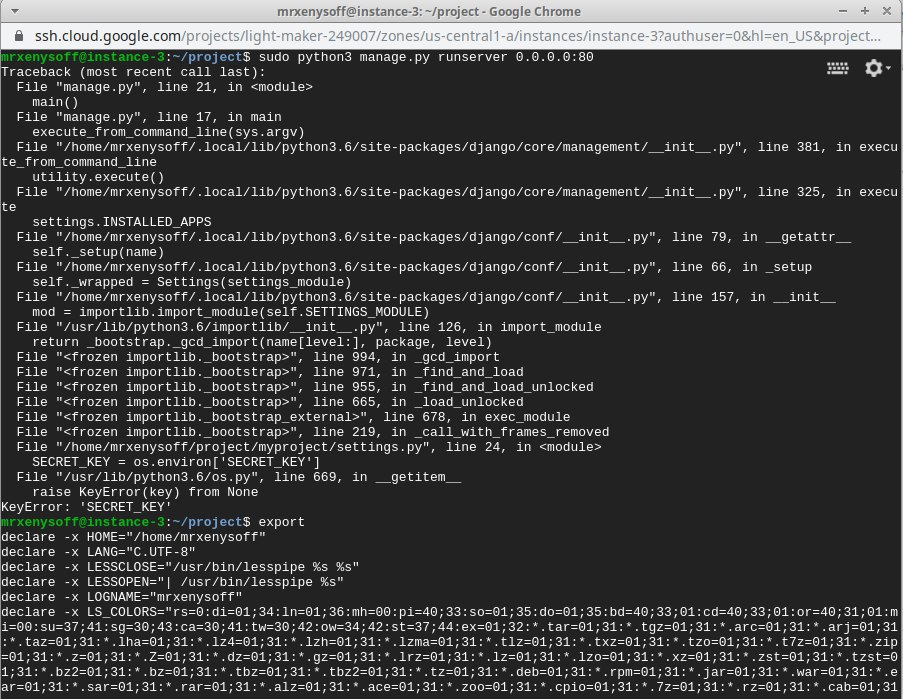Click the ssh.cloud.google.com address bar URL
This screenshot has height=699, width=903.
click(x=457, y=36)
